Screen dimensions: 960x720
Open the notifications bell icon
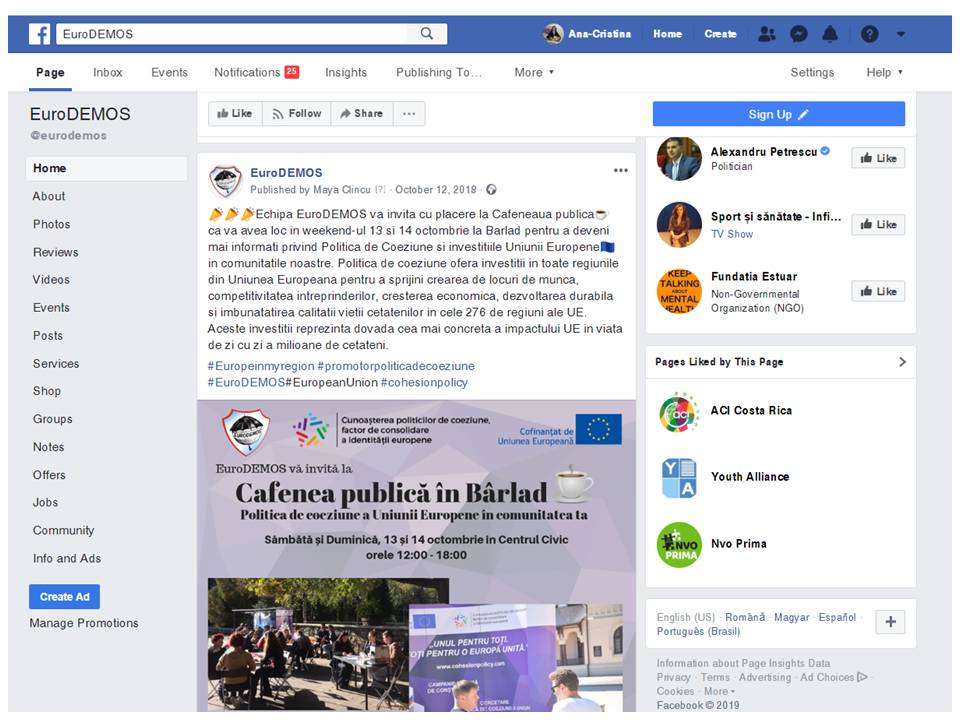coord(830,34)
